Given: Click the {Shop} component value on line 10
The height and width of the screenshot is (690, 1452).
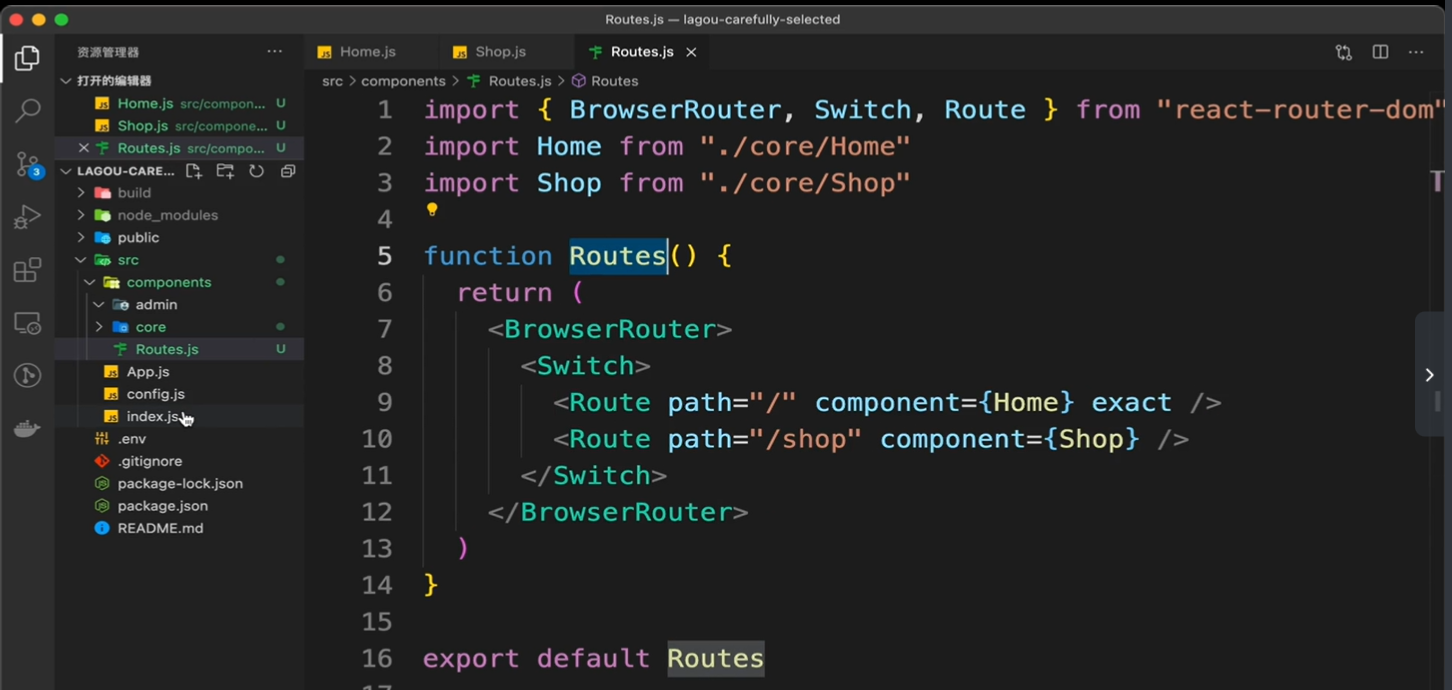Looking at the screenshot, I should 1091,439.
